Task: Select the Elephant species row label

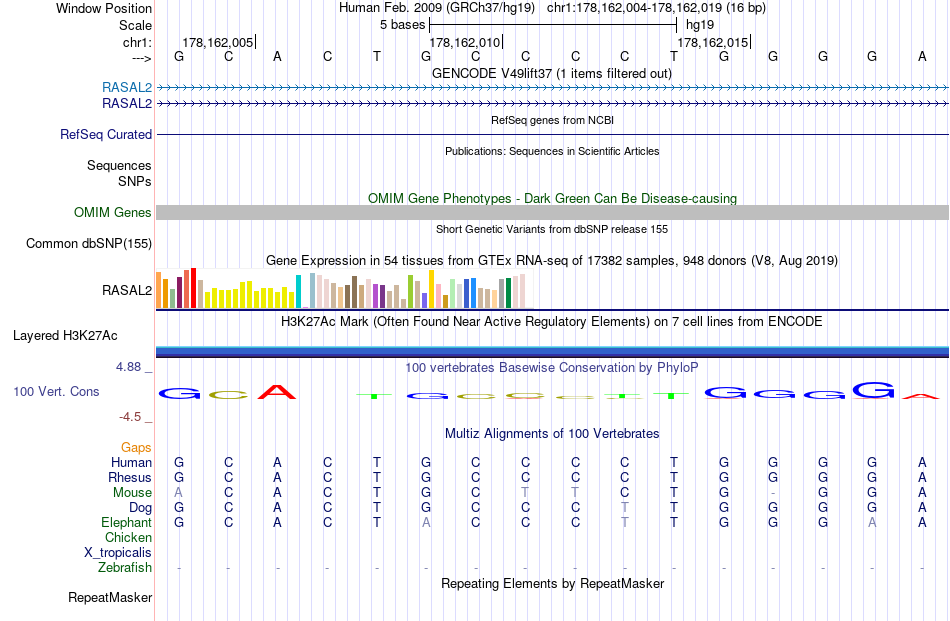Action: pyautogui.click(x=127, y=522)
